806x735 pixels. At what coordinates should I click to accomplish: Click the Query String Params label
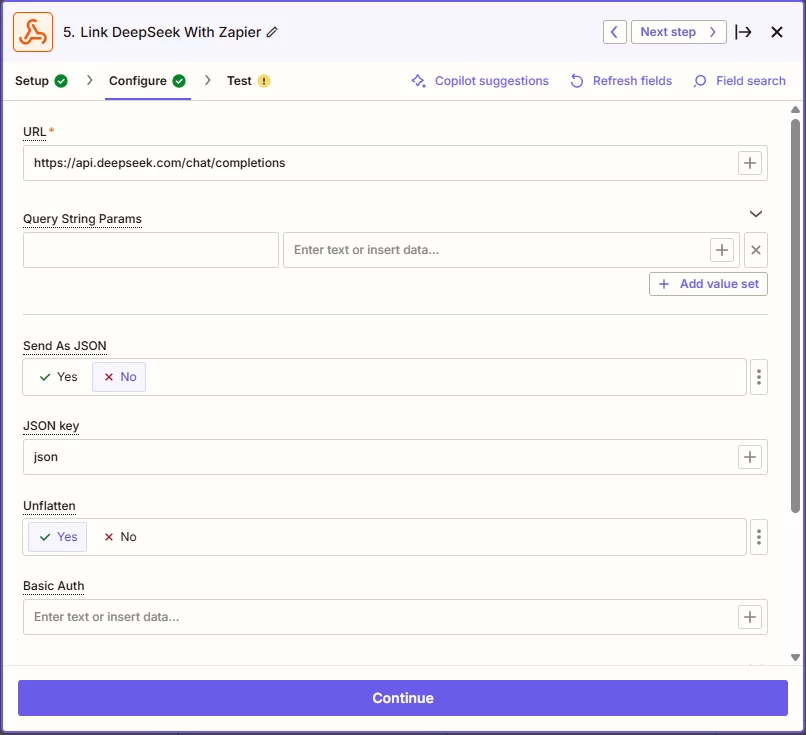click(82, 219)
